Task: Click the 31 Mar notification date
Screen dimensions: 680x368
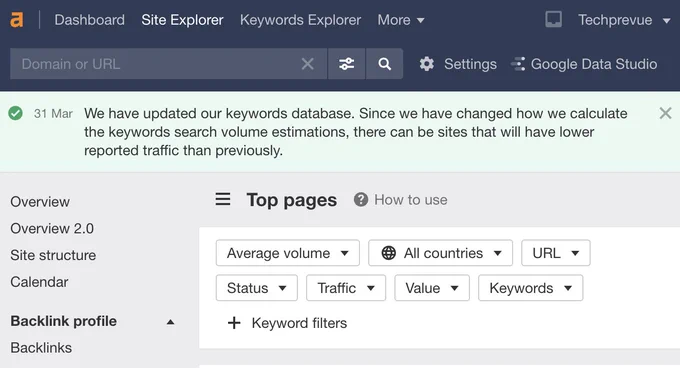Action: [x=53, y=114]
